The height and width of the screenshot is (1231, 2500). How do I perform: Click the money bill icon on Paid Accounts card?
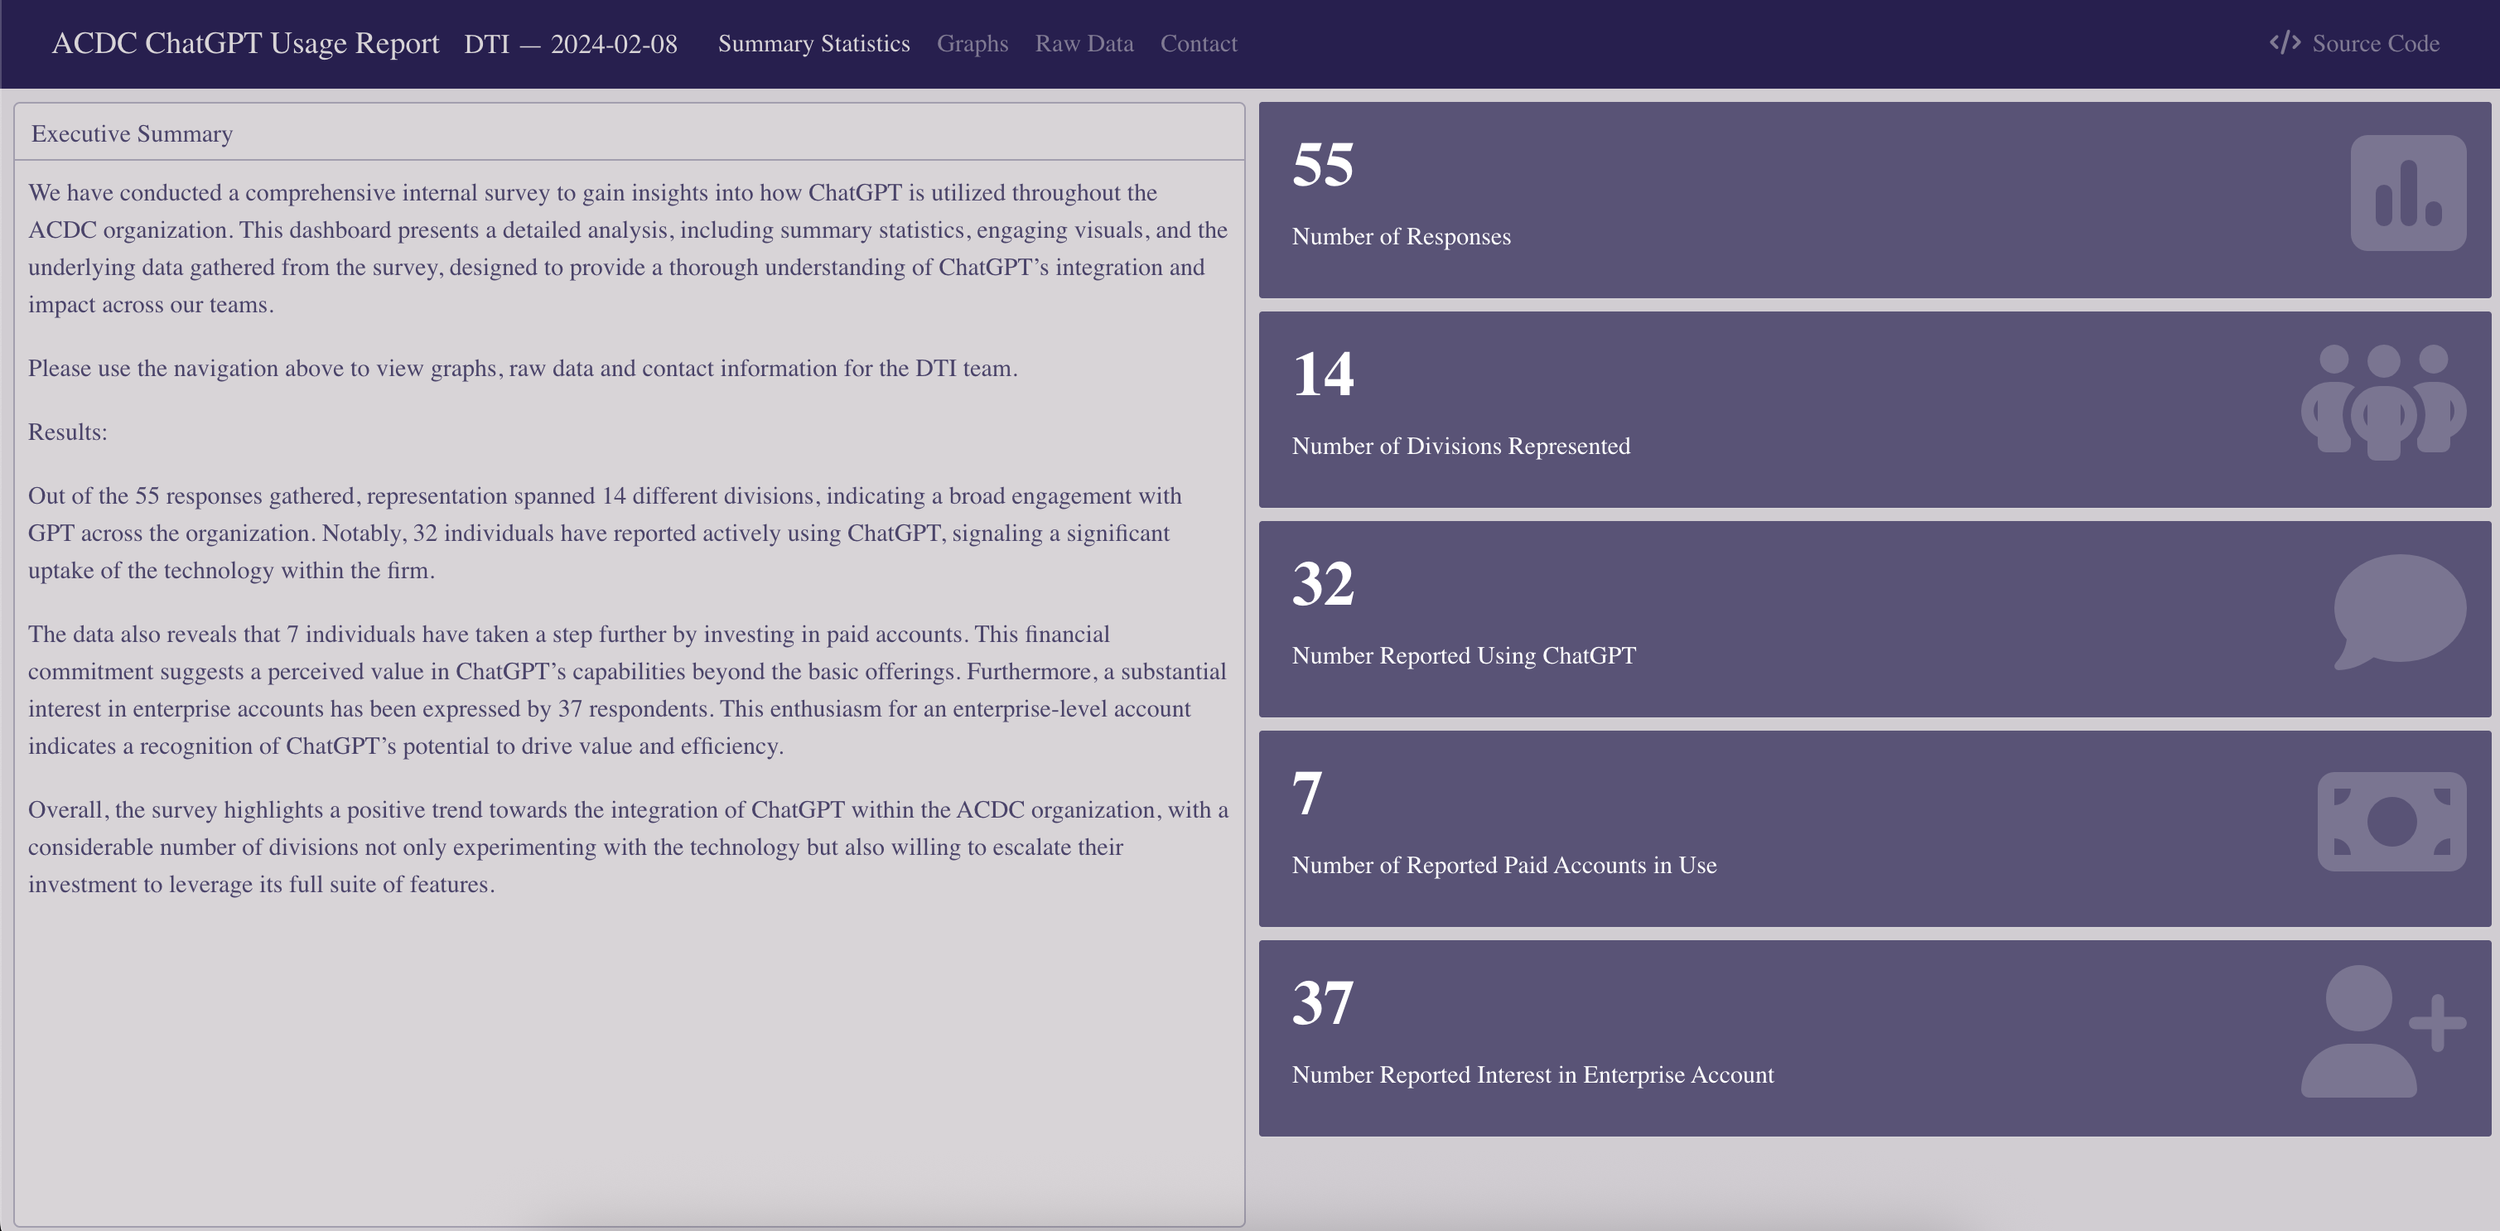click(2392, 822)
